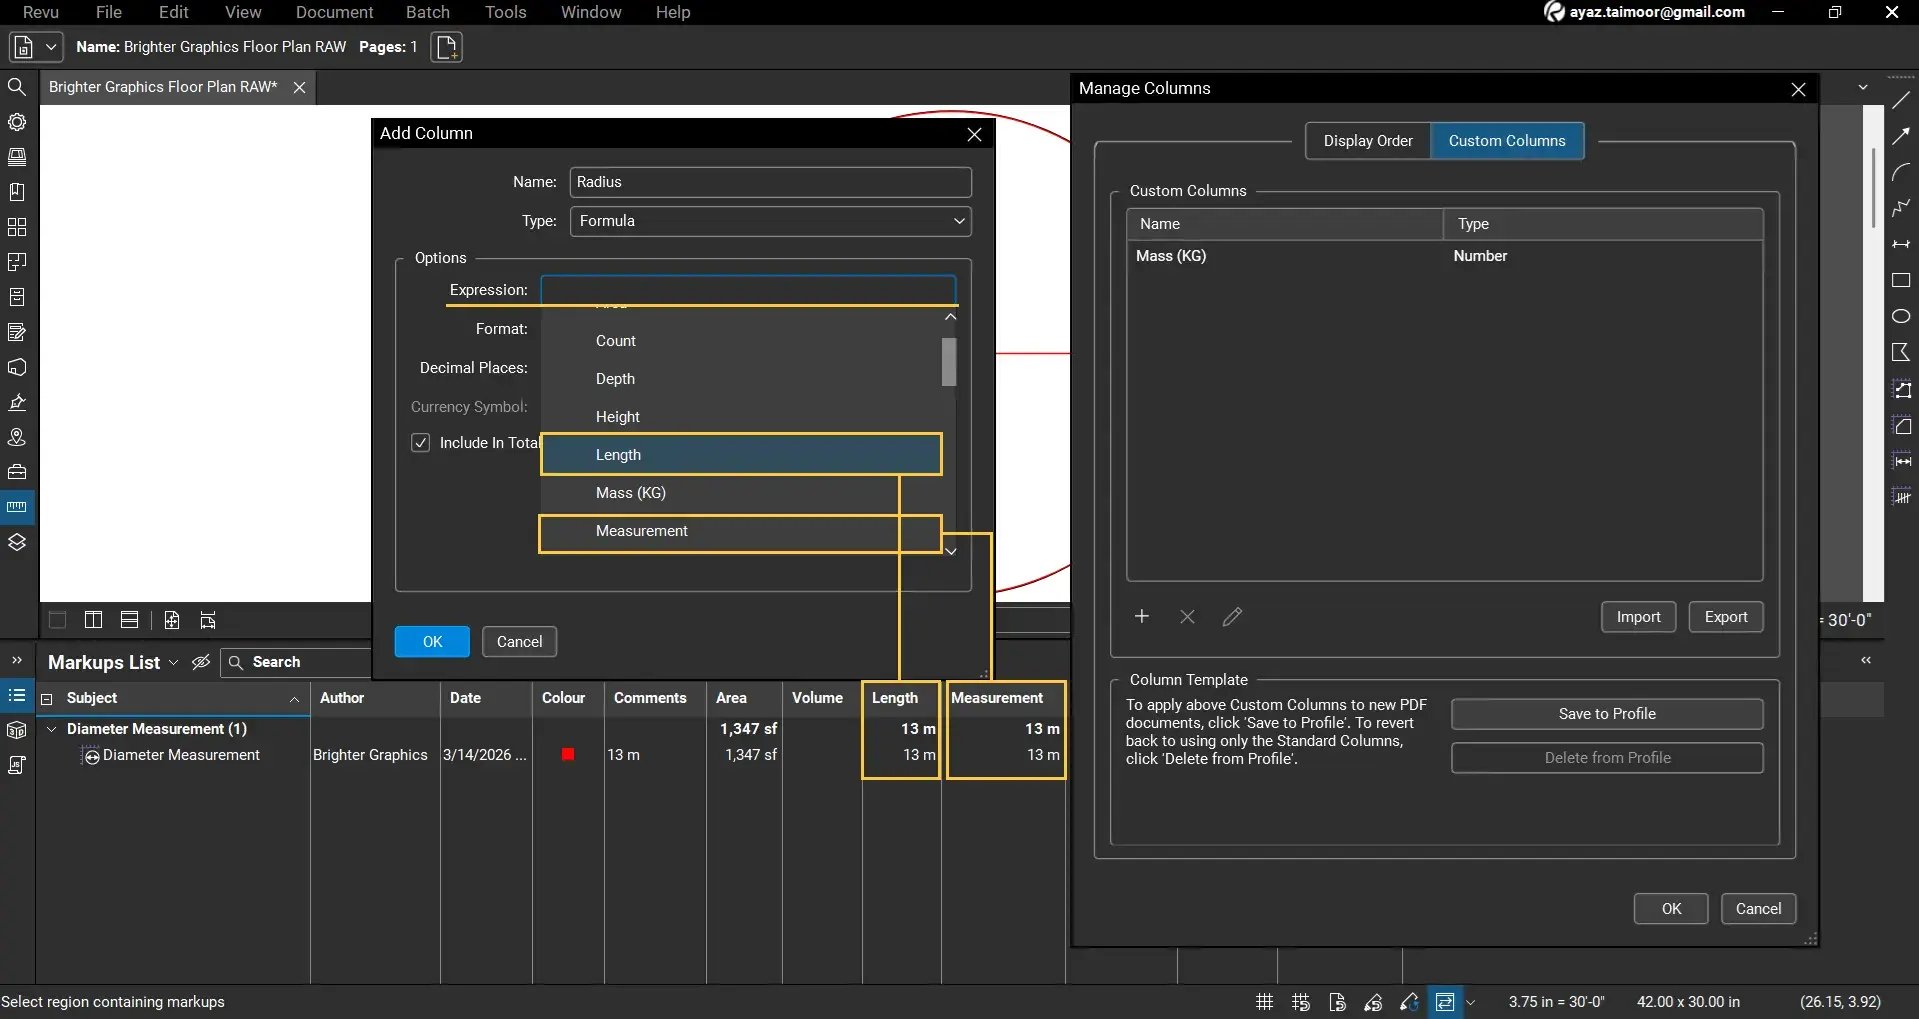The image size is (1919, 1019).
Task: Click the Save to Profile button
Action: pyautogui.click(x=1606, y=714)
